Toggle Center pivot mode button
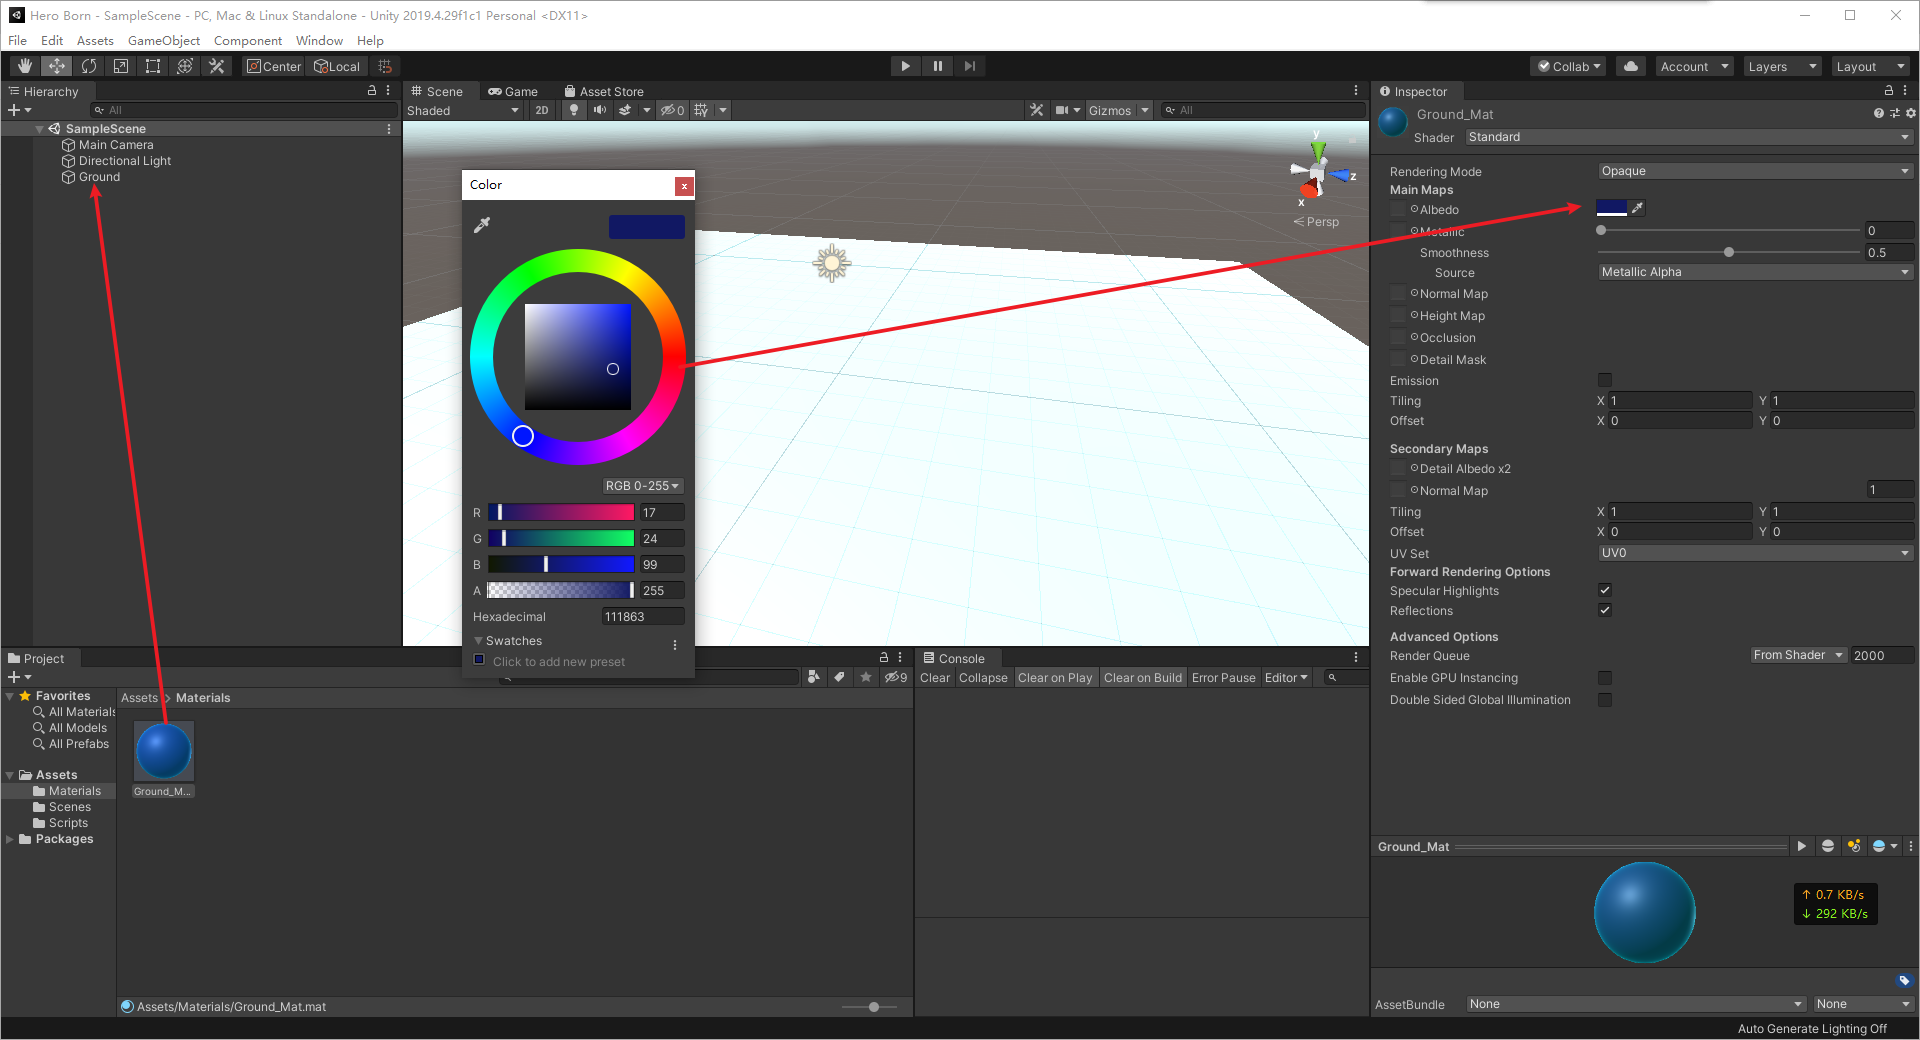This screenshot has height=1040, width=1920. (274, 66)
